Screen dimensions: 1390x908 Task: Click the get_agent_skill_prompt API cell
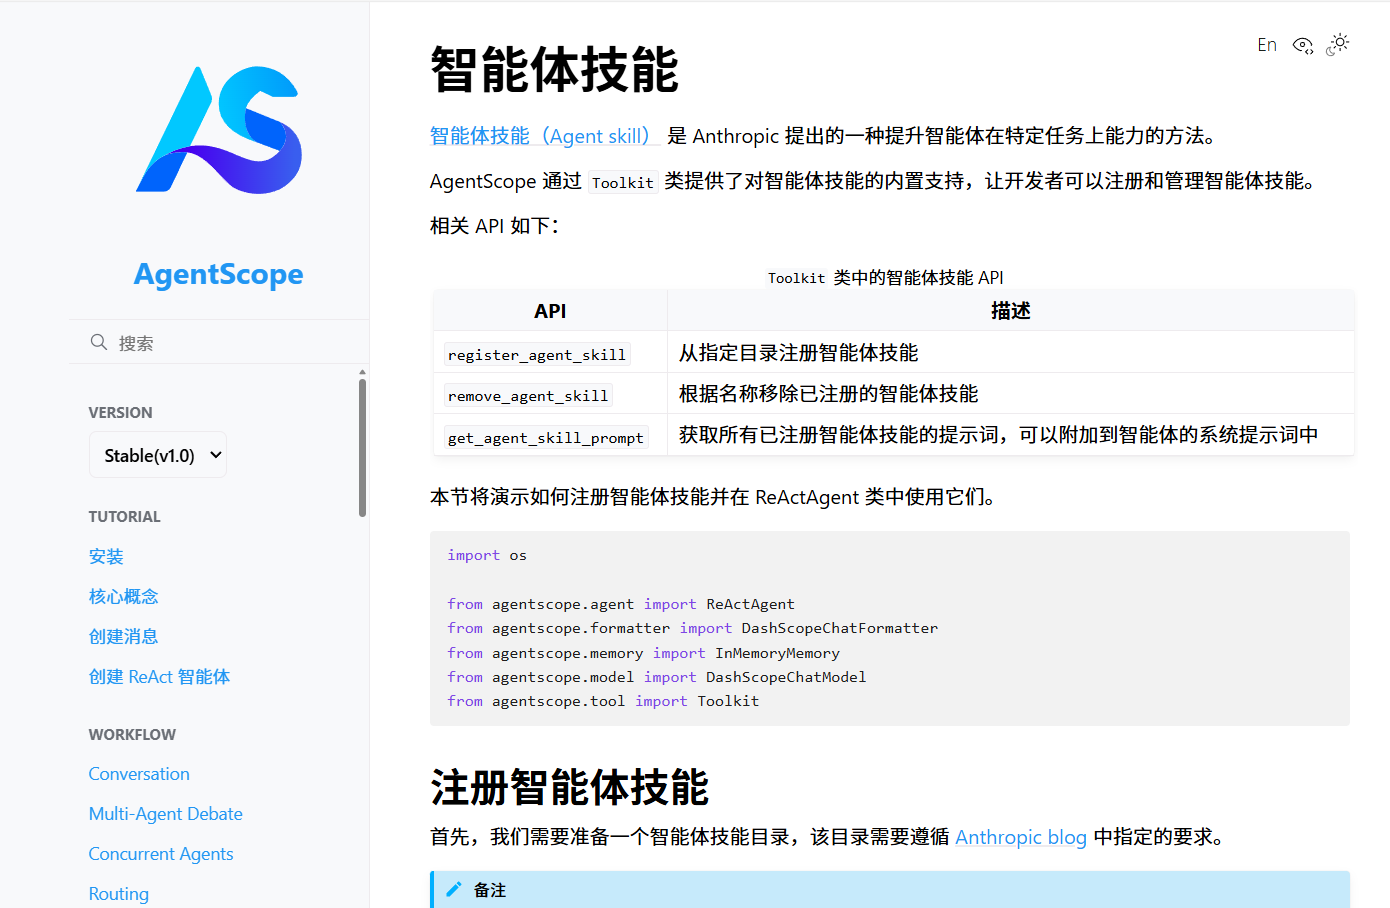[x=550, y=435]
